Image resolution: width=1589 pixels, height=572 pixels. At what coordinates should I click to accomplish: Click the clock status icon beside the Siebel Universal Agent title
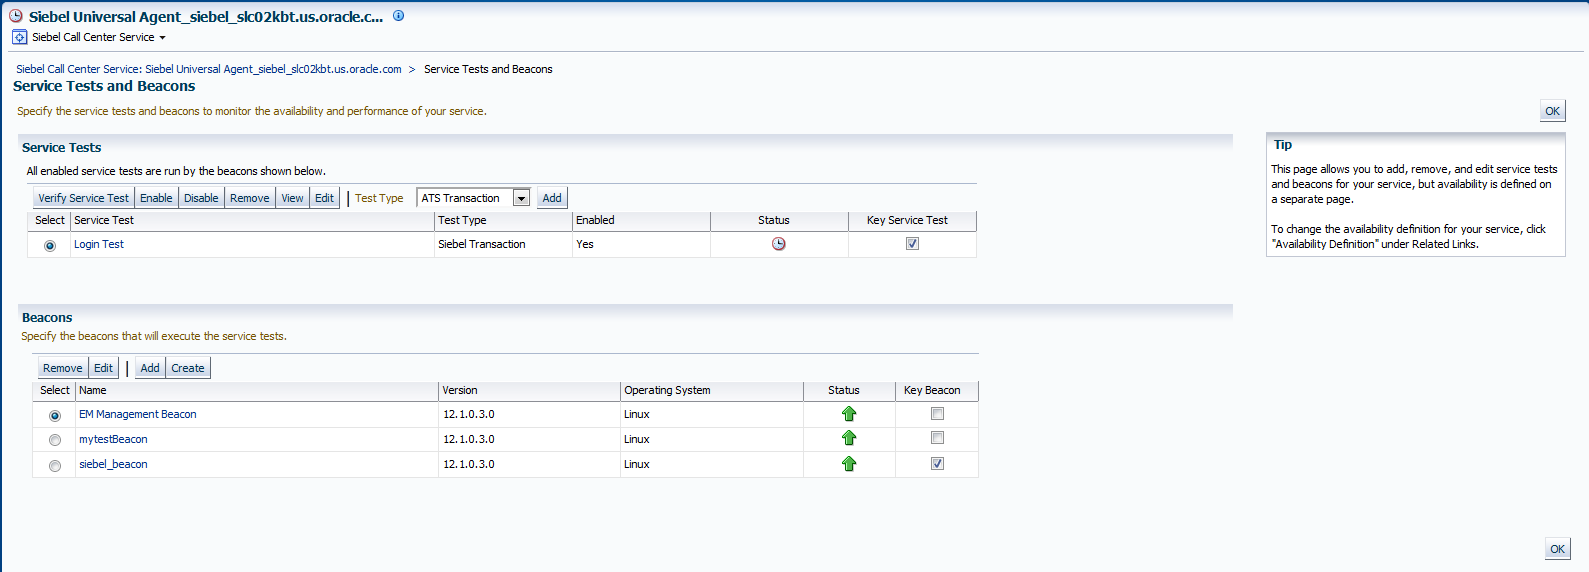pos(16,16)
